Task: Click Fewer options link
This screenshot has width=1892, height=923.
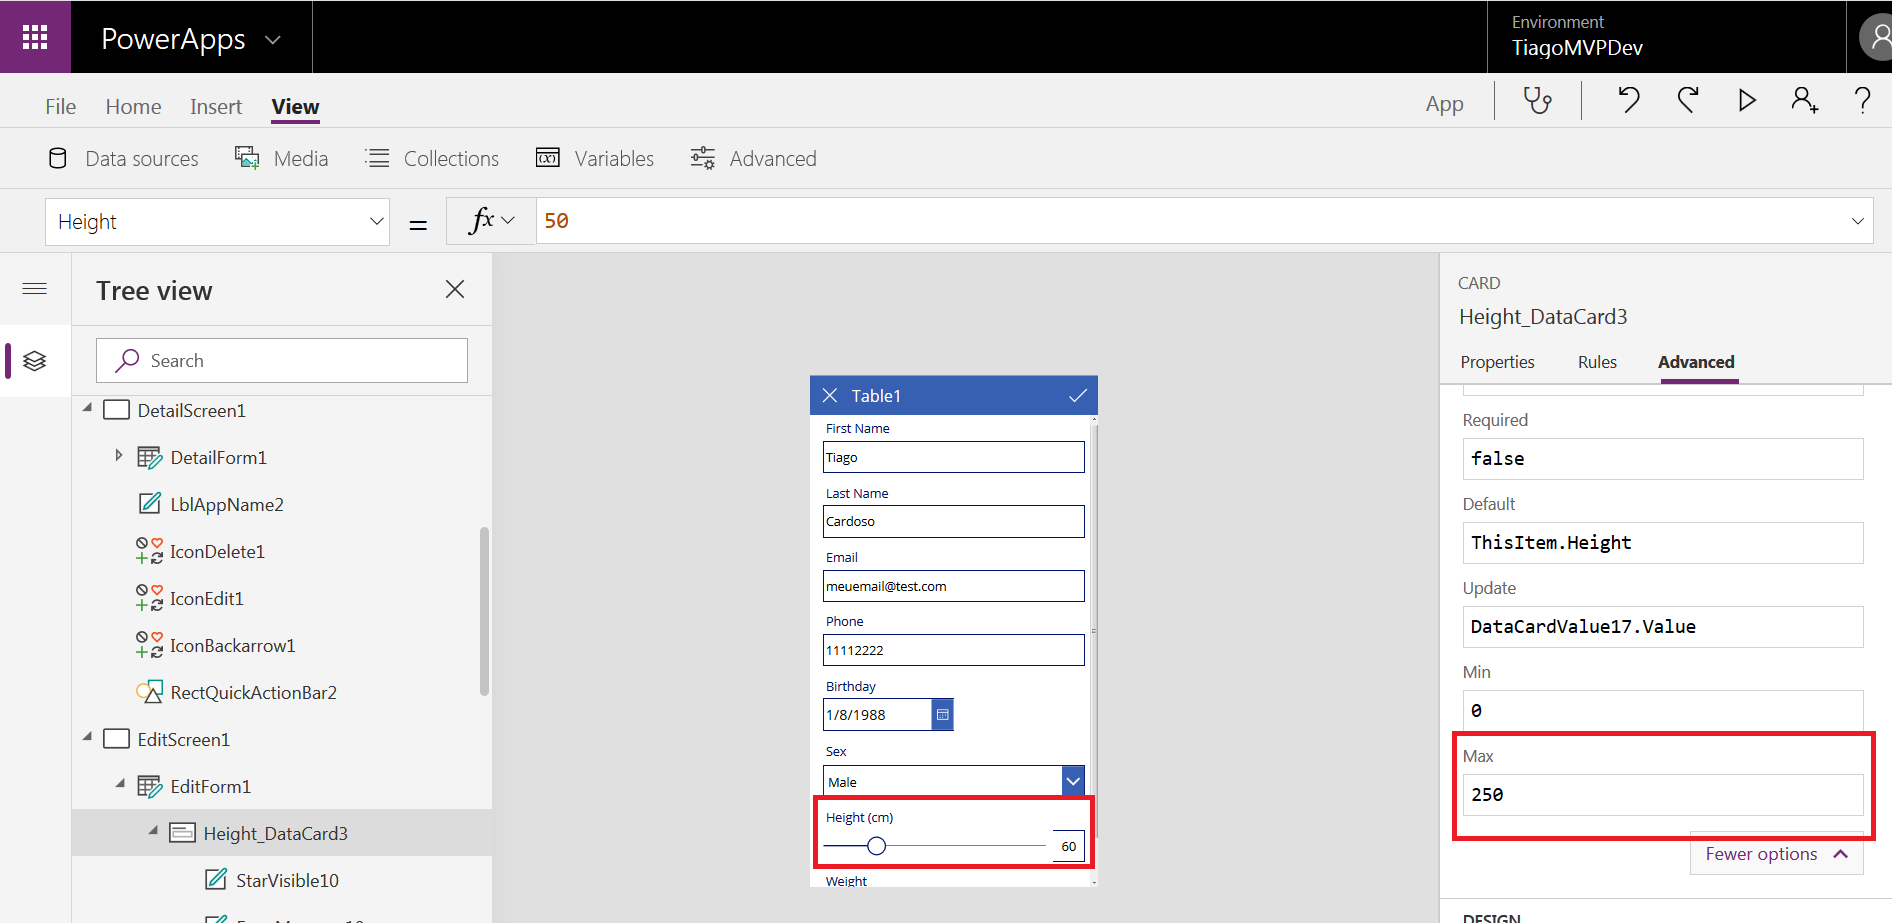Action: (x=1775, y=854)
